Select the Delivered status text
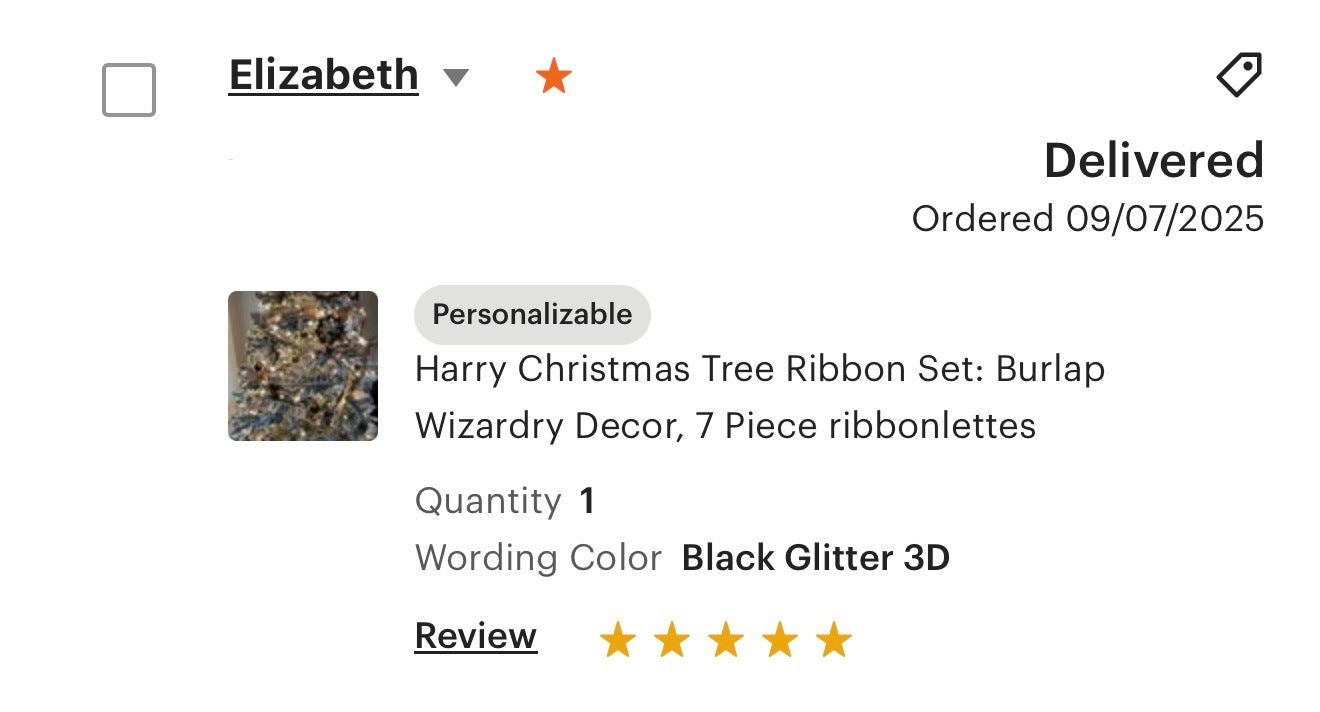Screen dimensions: 1320x712 click(1154, 161)
